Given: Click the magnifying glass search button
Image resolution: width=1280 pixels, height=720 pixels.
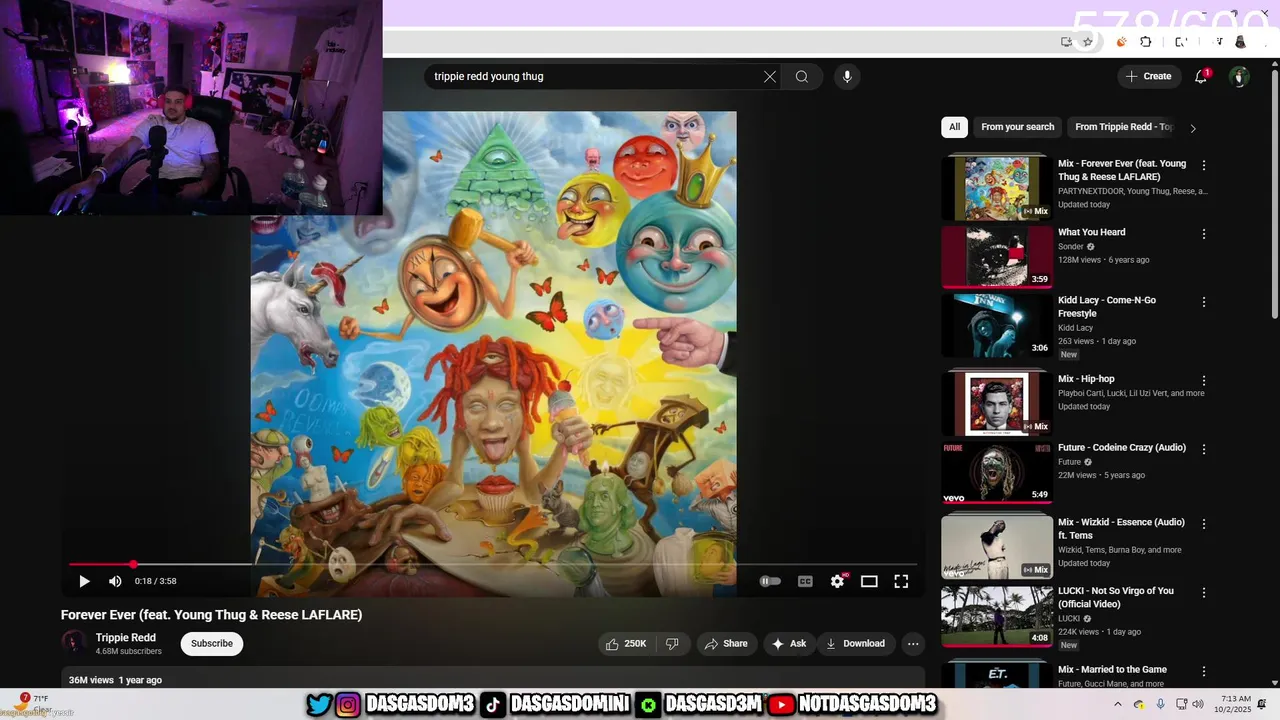Looking at the screenshot, I should [x=802, y=77].
